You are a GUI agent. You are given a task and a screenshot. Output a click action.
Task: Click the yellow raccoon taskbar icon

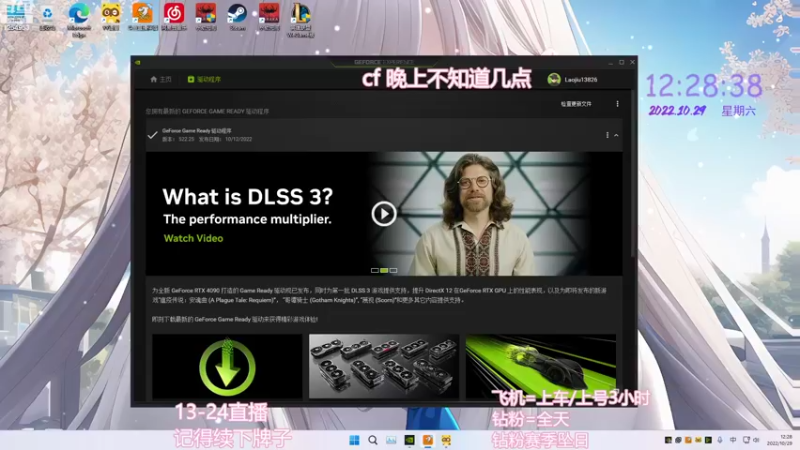click(446, 440)
